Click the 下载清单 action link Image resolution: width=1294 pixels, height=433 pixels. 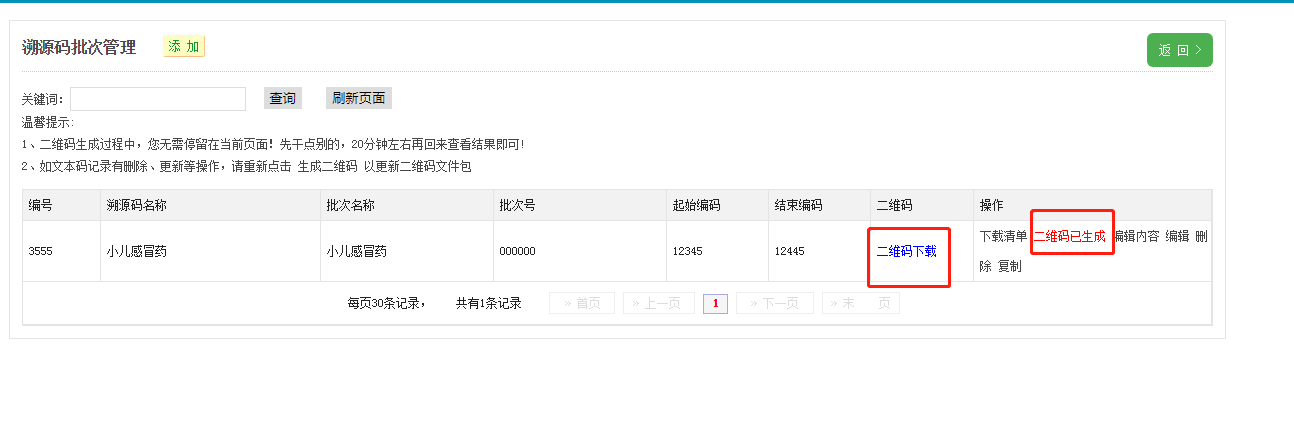point(1003,236)
